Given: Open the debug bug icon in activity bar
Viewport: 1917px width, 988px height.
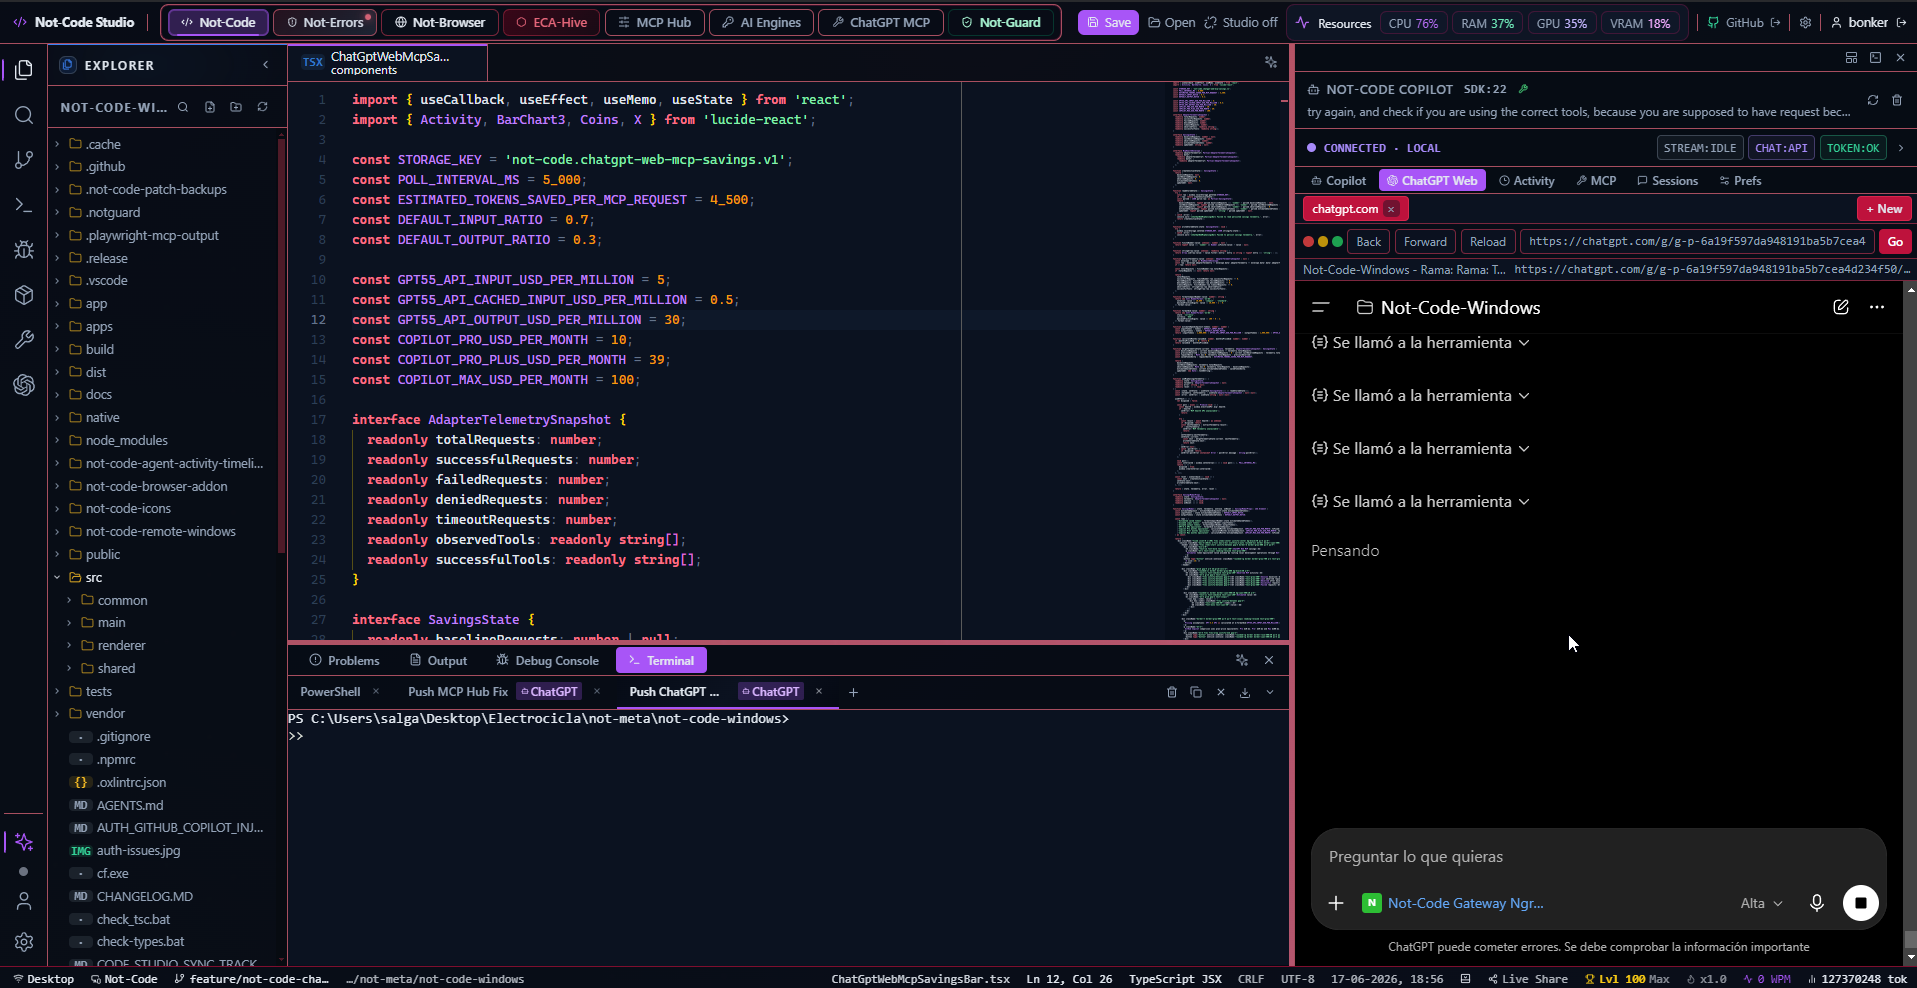Looking at the screenshot, I should (24, 250).
